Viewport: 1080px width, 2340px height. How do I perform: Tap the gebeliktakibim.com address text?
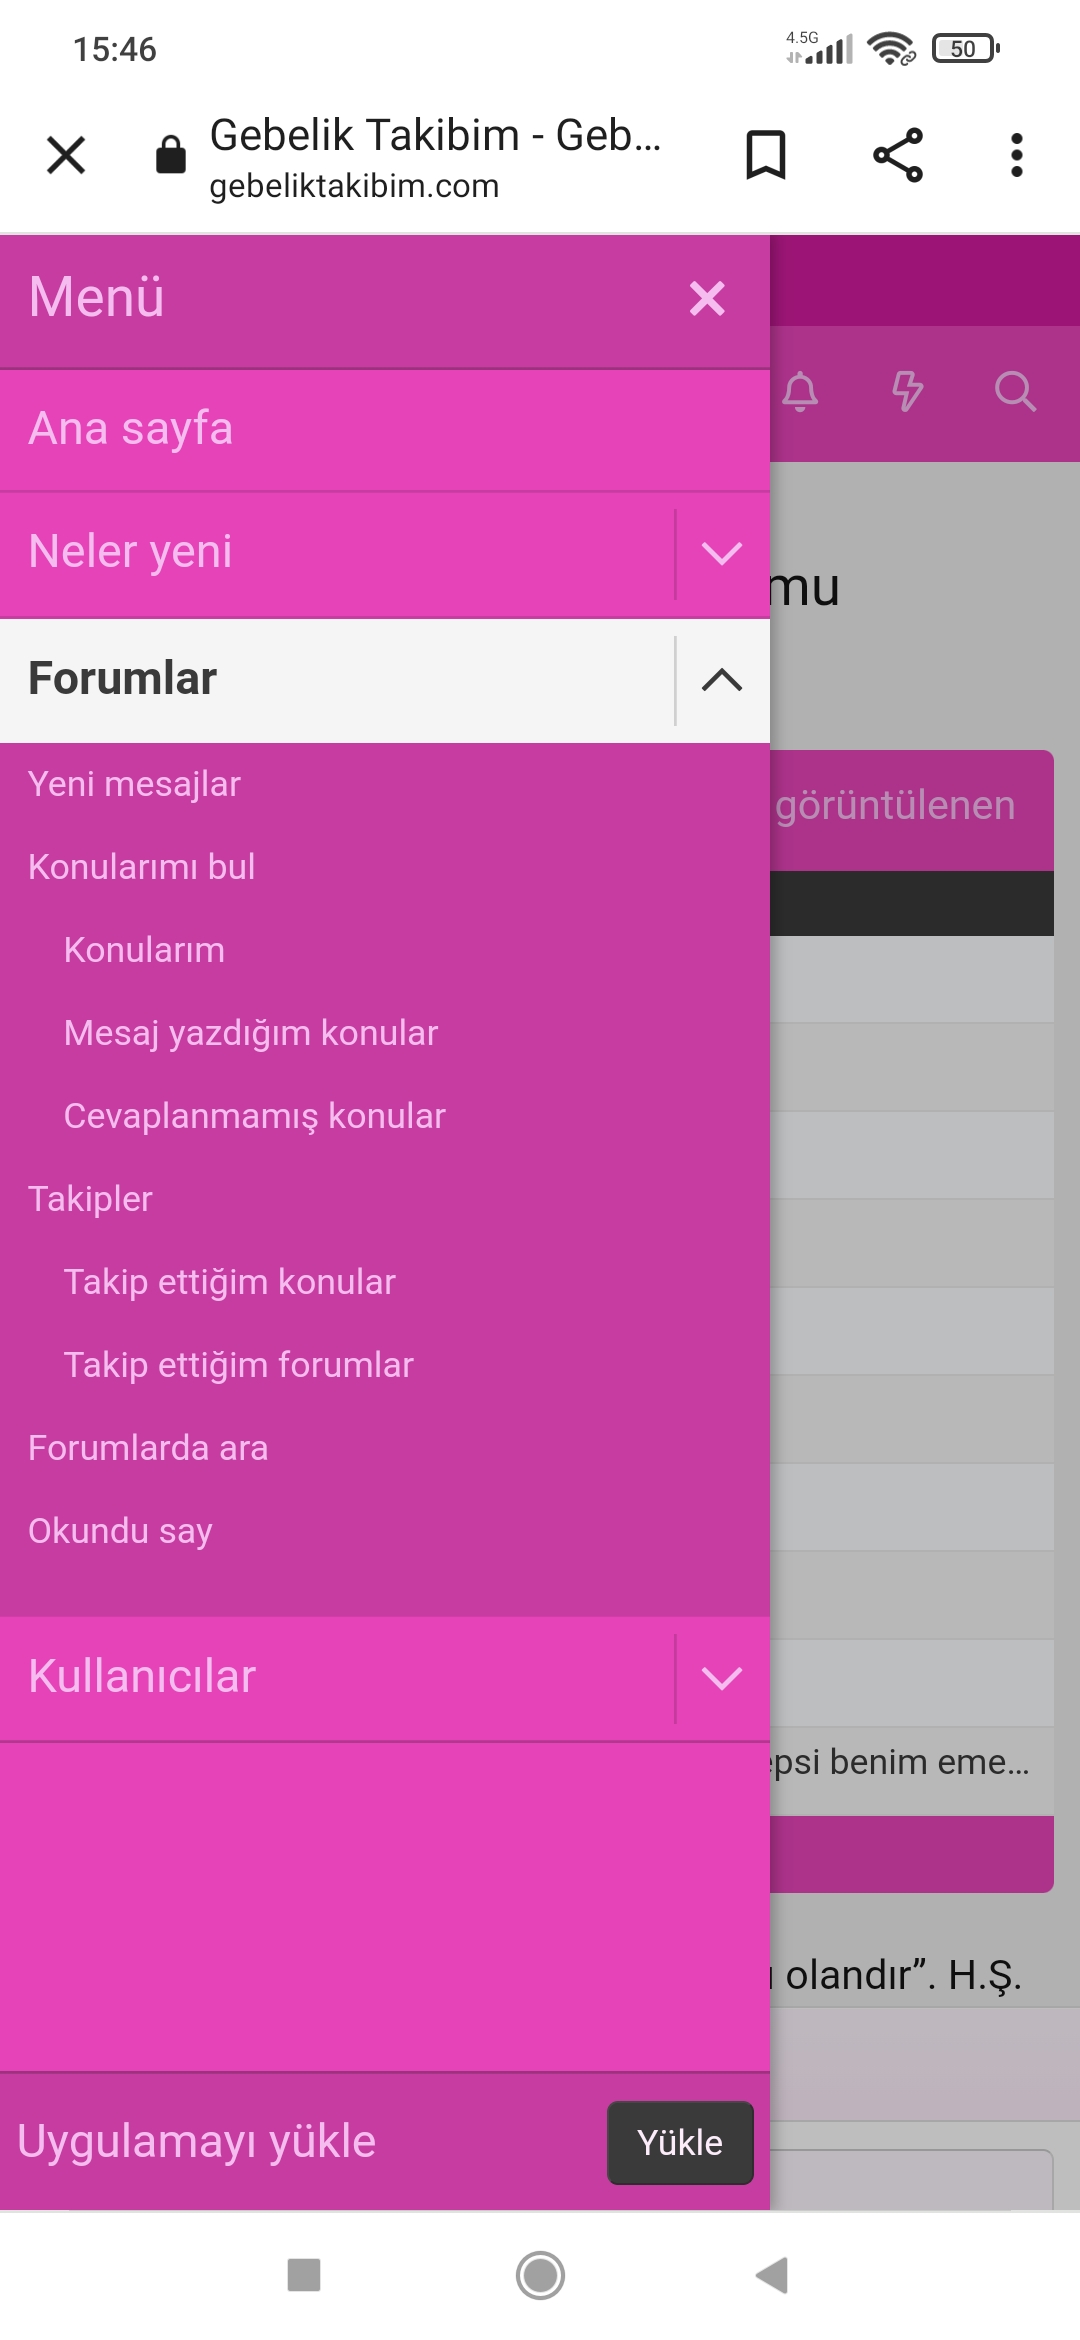pos(354,186)
